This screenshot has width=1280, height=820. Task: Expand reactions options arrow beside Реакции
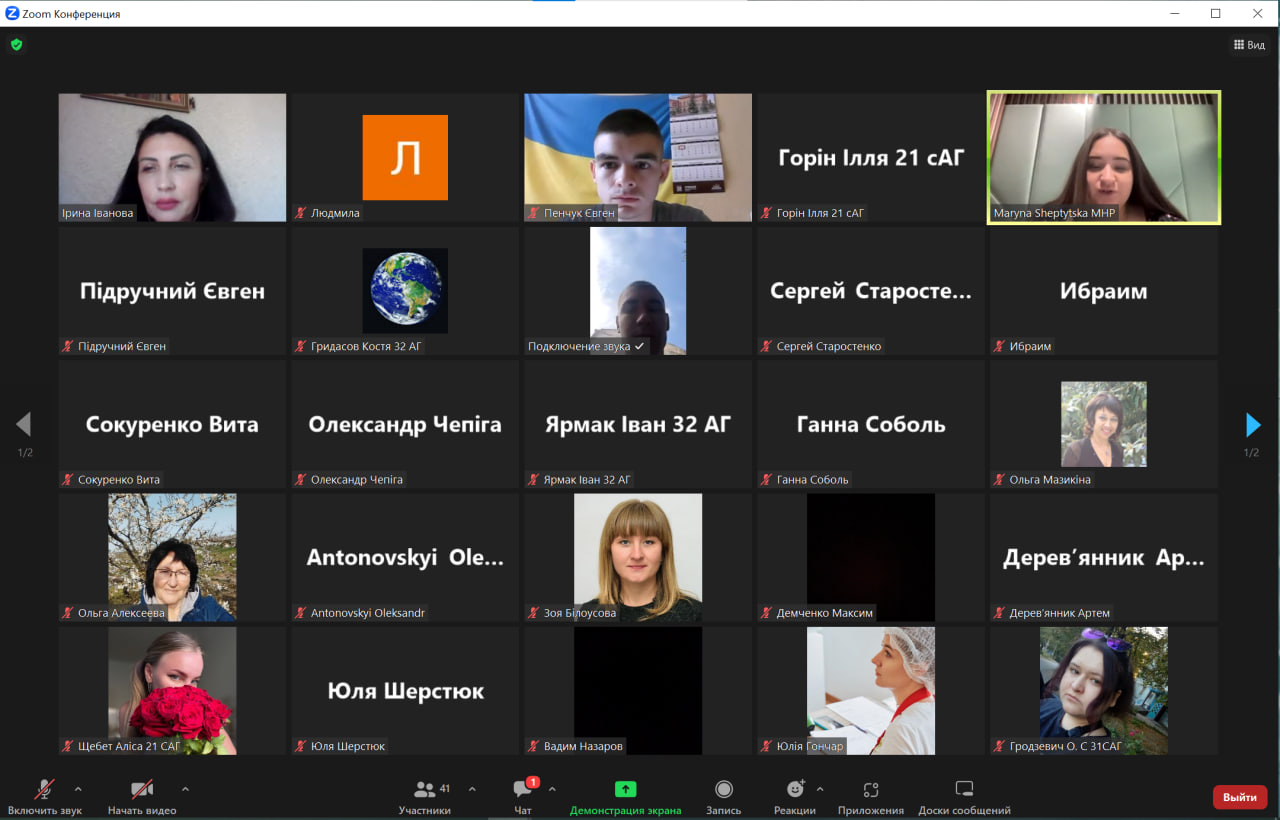click(x=820, y=789)
